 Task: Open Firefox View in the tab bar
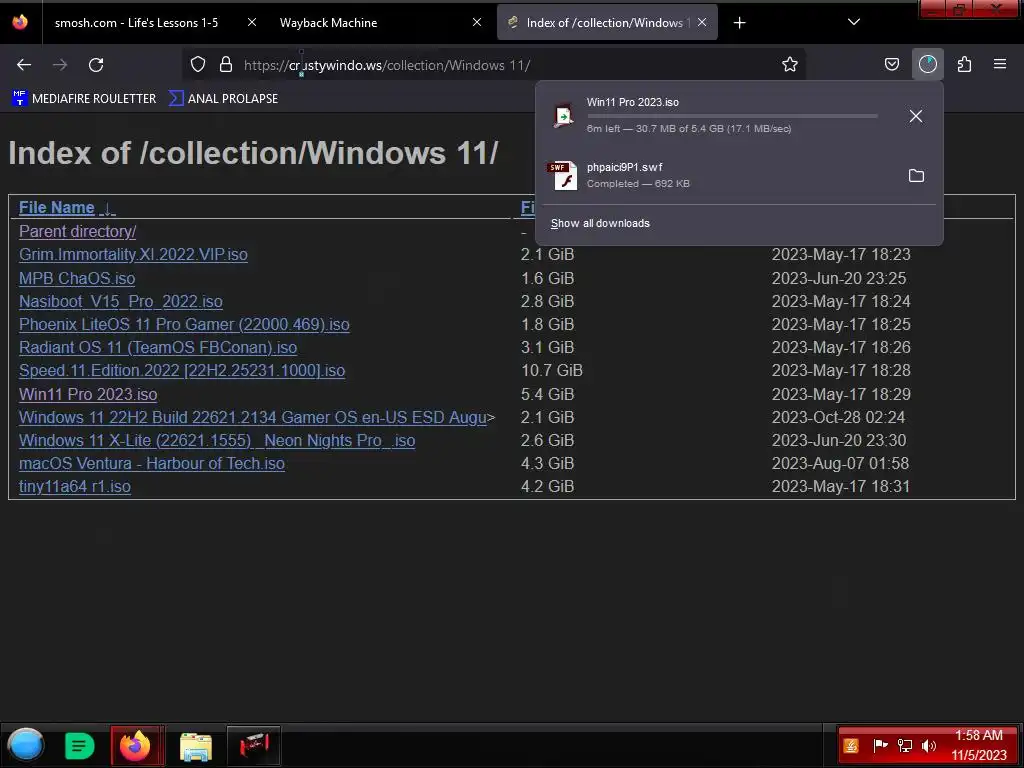tap(20, 22)
